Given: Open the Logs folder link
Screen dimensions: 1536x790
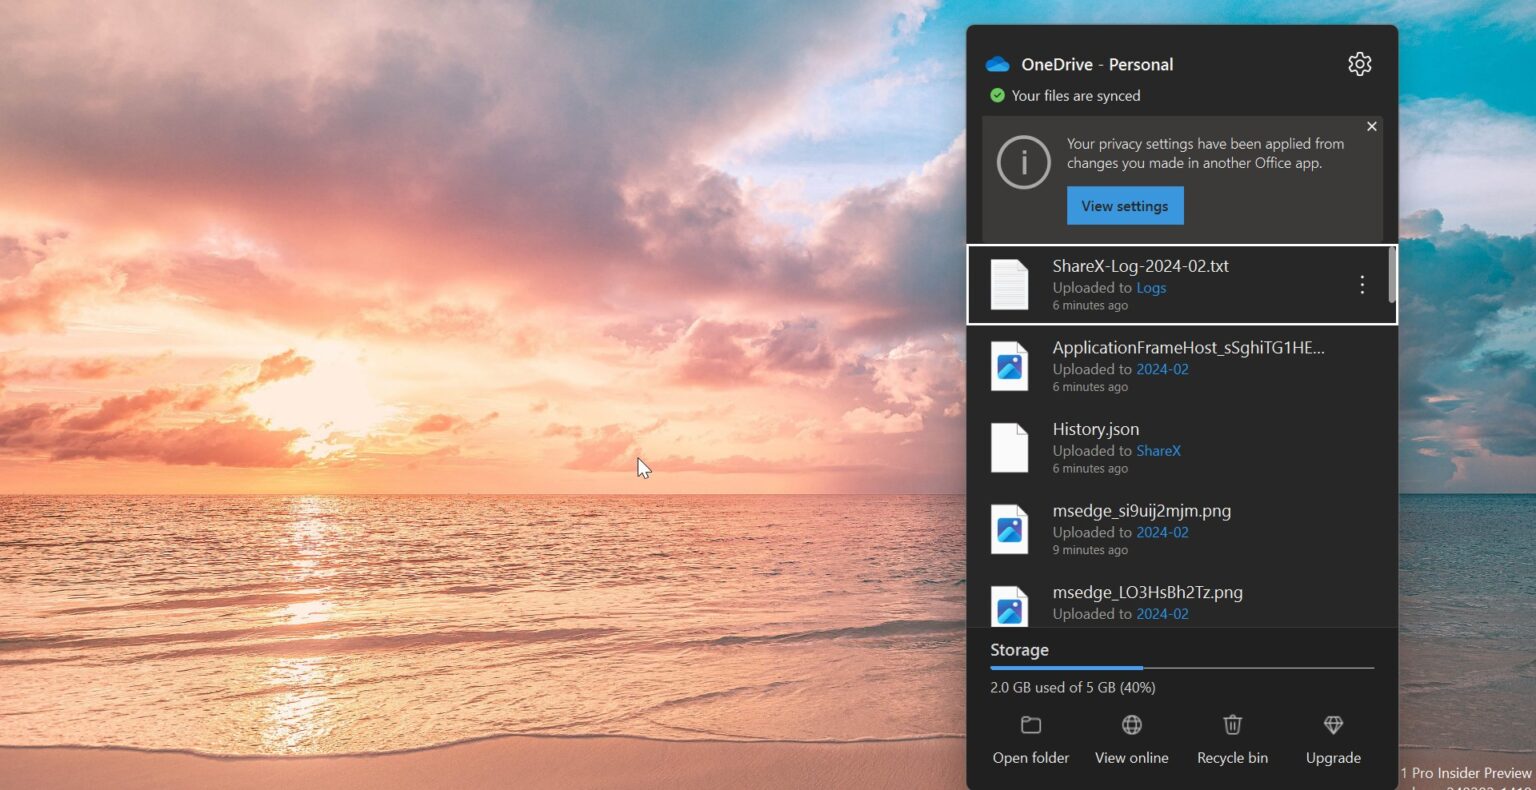Looking at the screenshot, I should pos(1151,288).
